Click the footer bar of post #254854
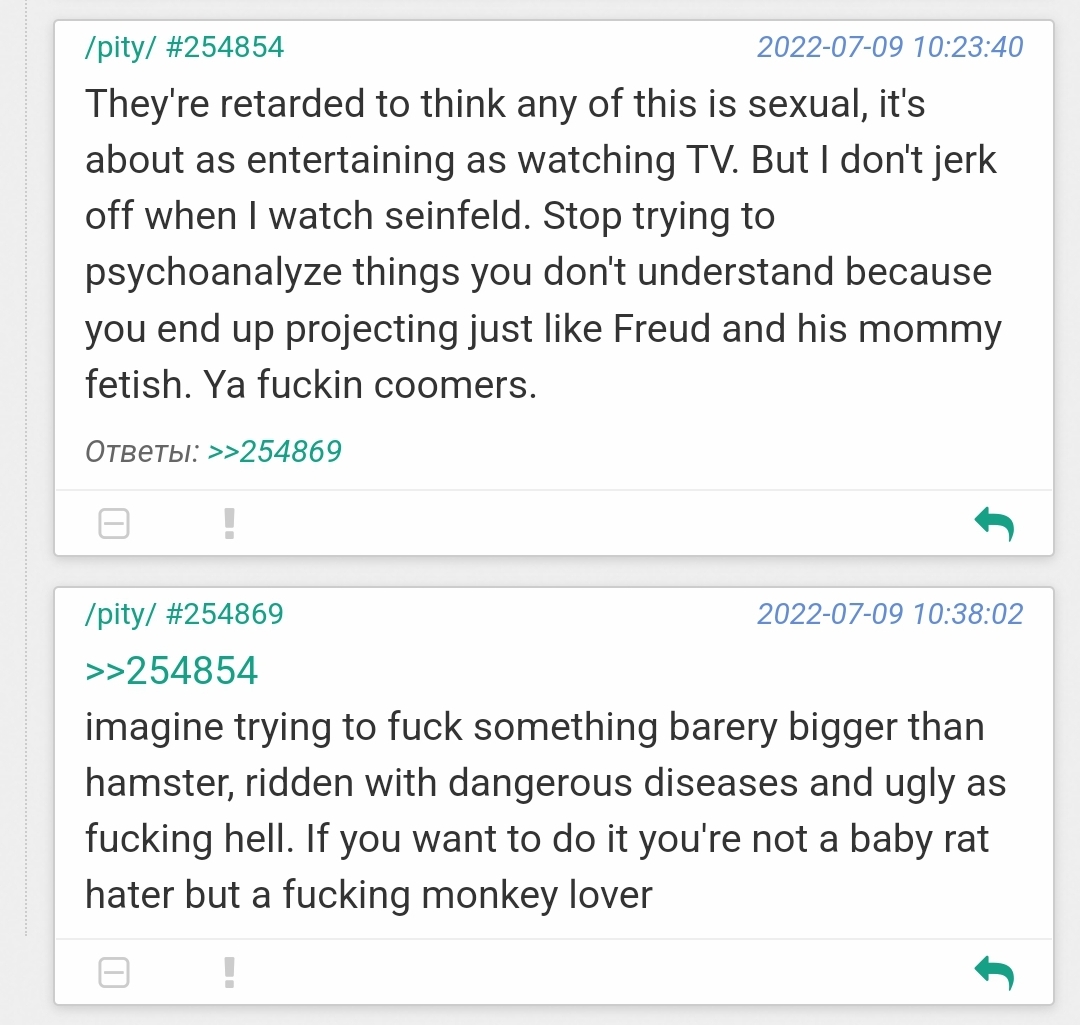Image resolution: width=1080 pixels, height=1025 pixels. pyautogui.click(x=600, y=523)
